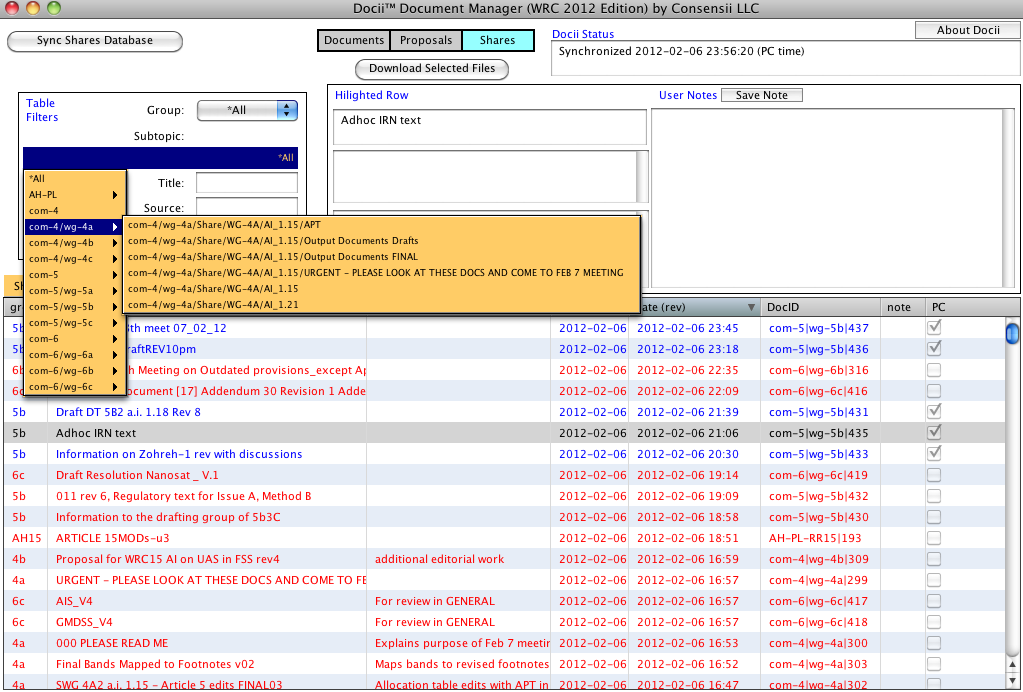Click Download Selected Files button

(432, 69)
